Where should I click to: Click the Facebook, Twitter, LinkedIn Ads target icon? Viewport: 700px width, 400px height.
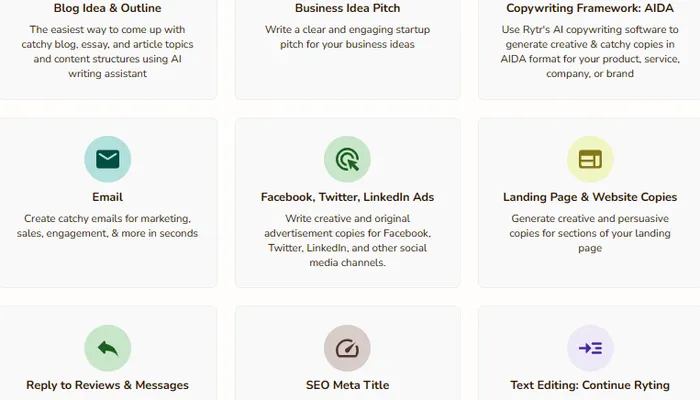click(x=347, y=159)
